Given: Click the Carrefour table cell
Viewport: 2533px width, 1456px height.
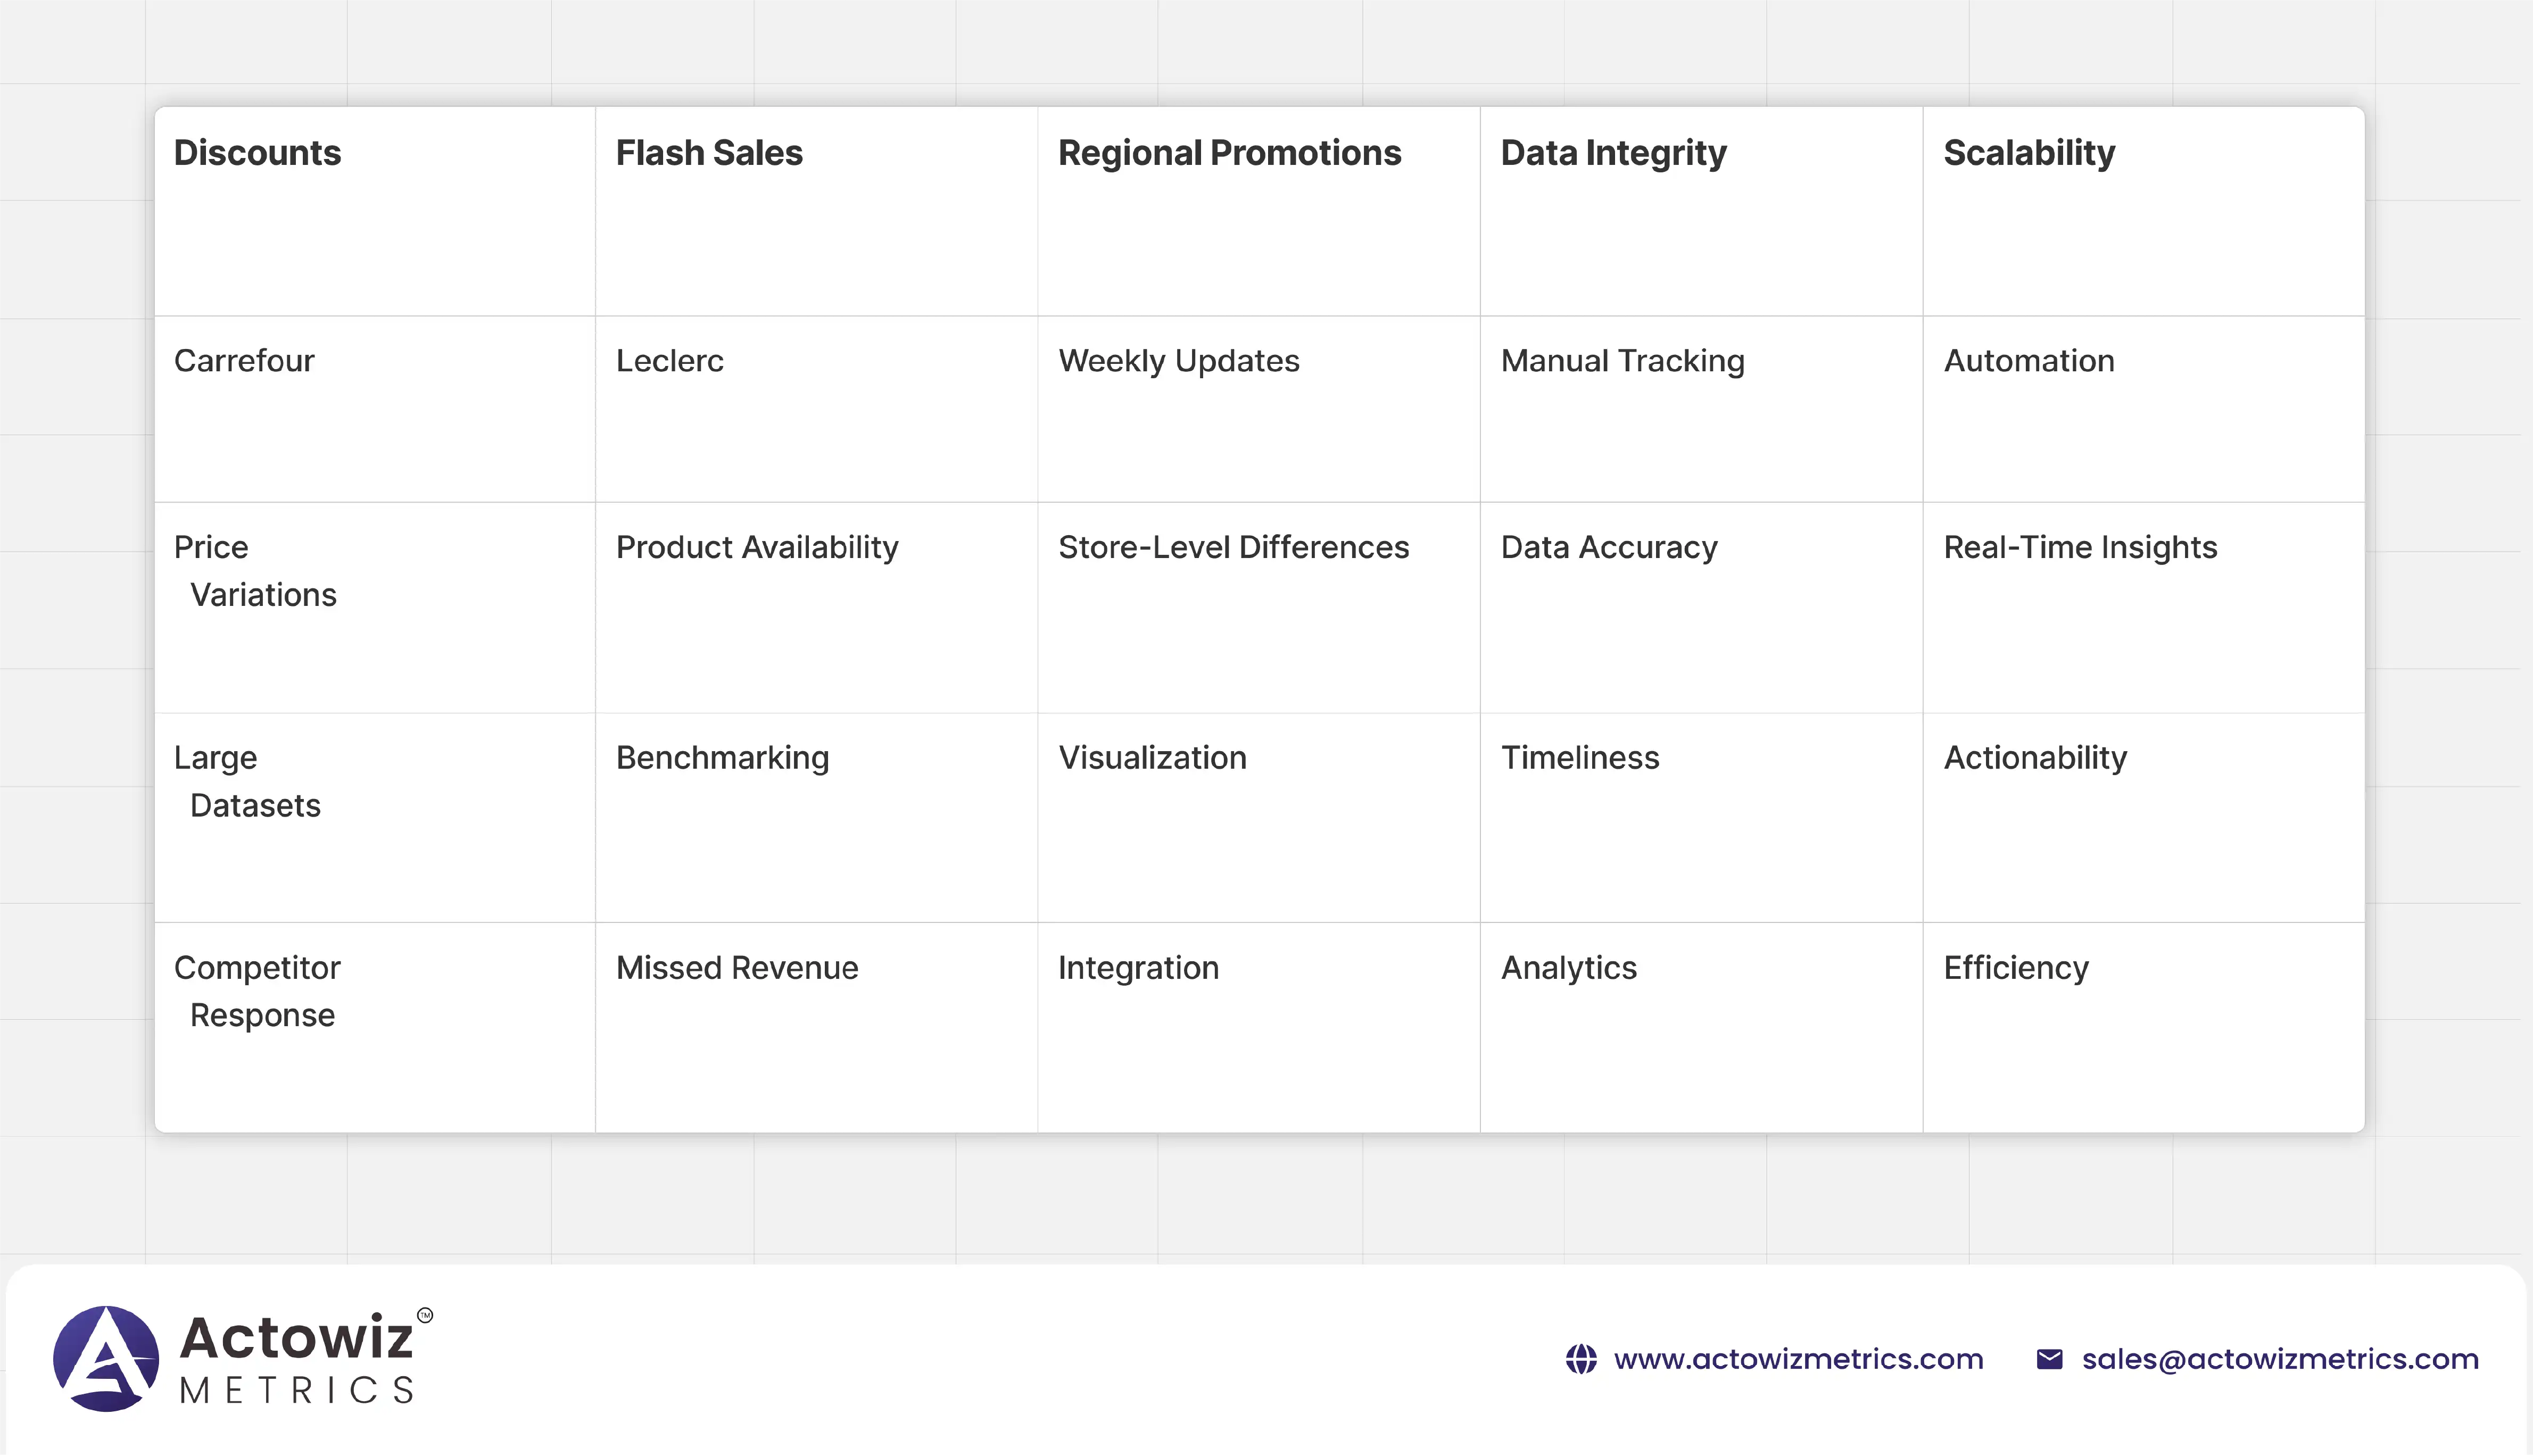Looking at the screenshot, I should 244,361.
